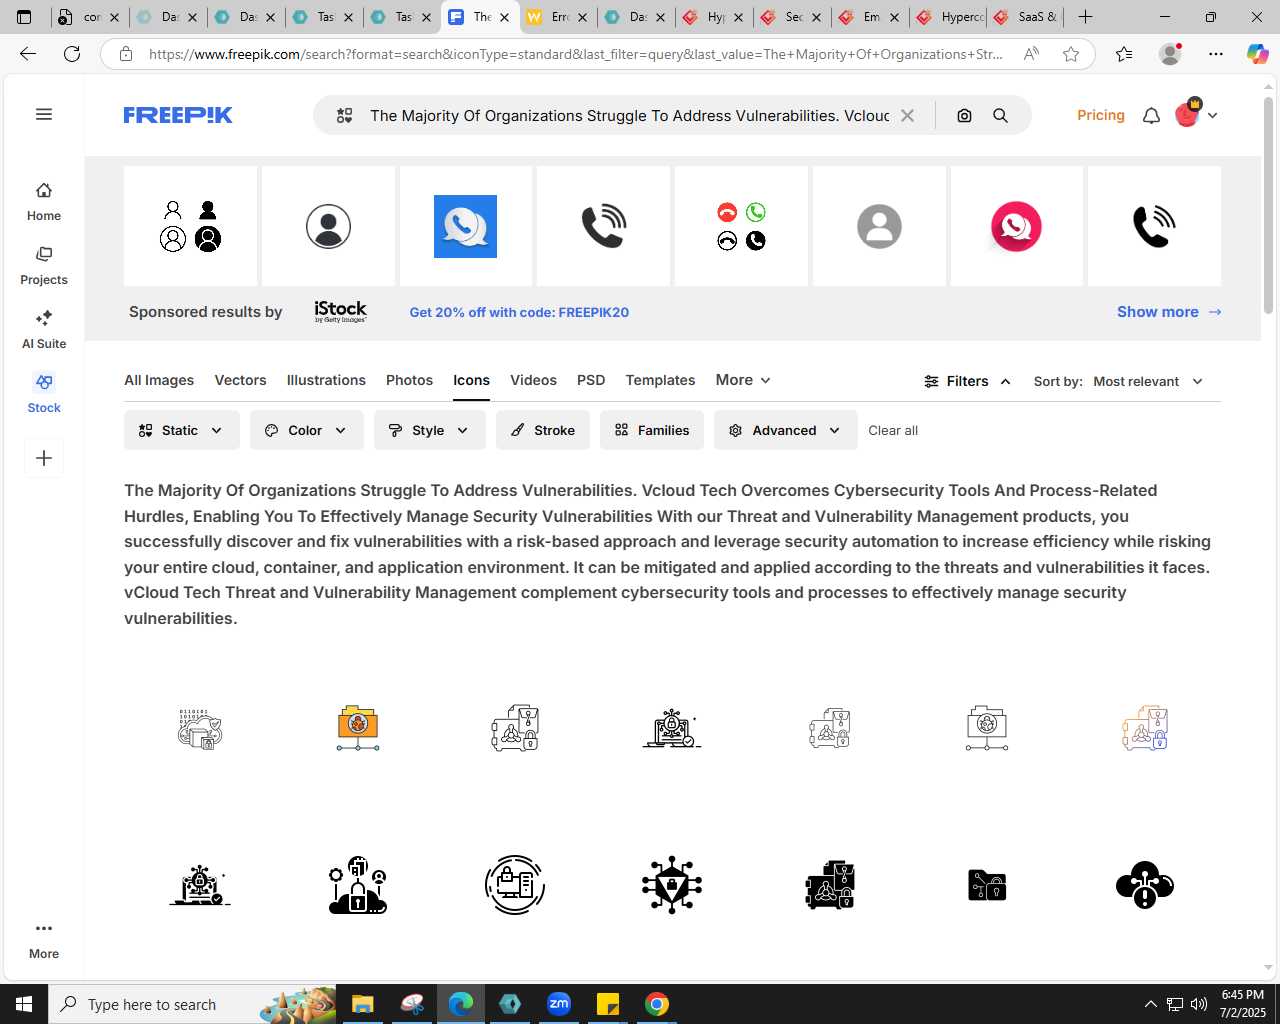
Task: Open a new browser tab
Action: 1085,17
